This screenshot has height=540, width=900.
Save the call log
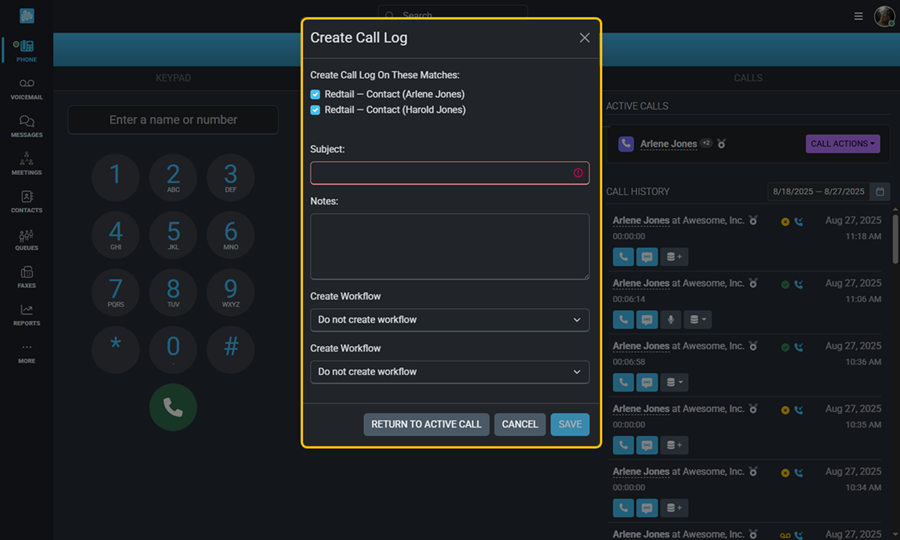pos(569,424)
